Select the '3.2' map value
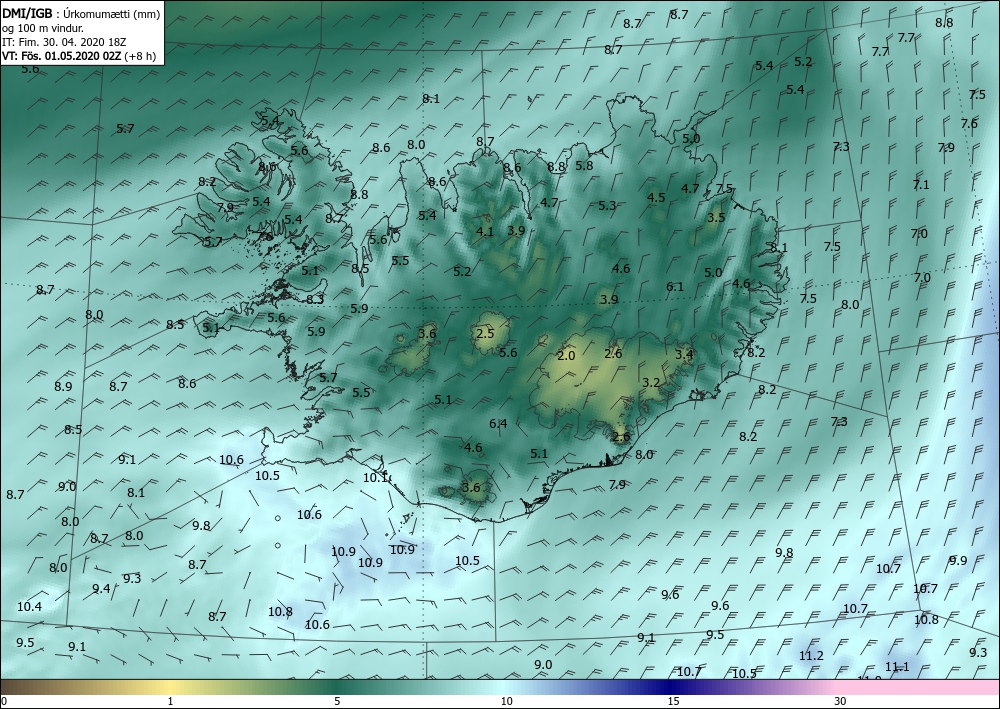Viewport: 1000px width, 709px height. (651, 383)
